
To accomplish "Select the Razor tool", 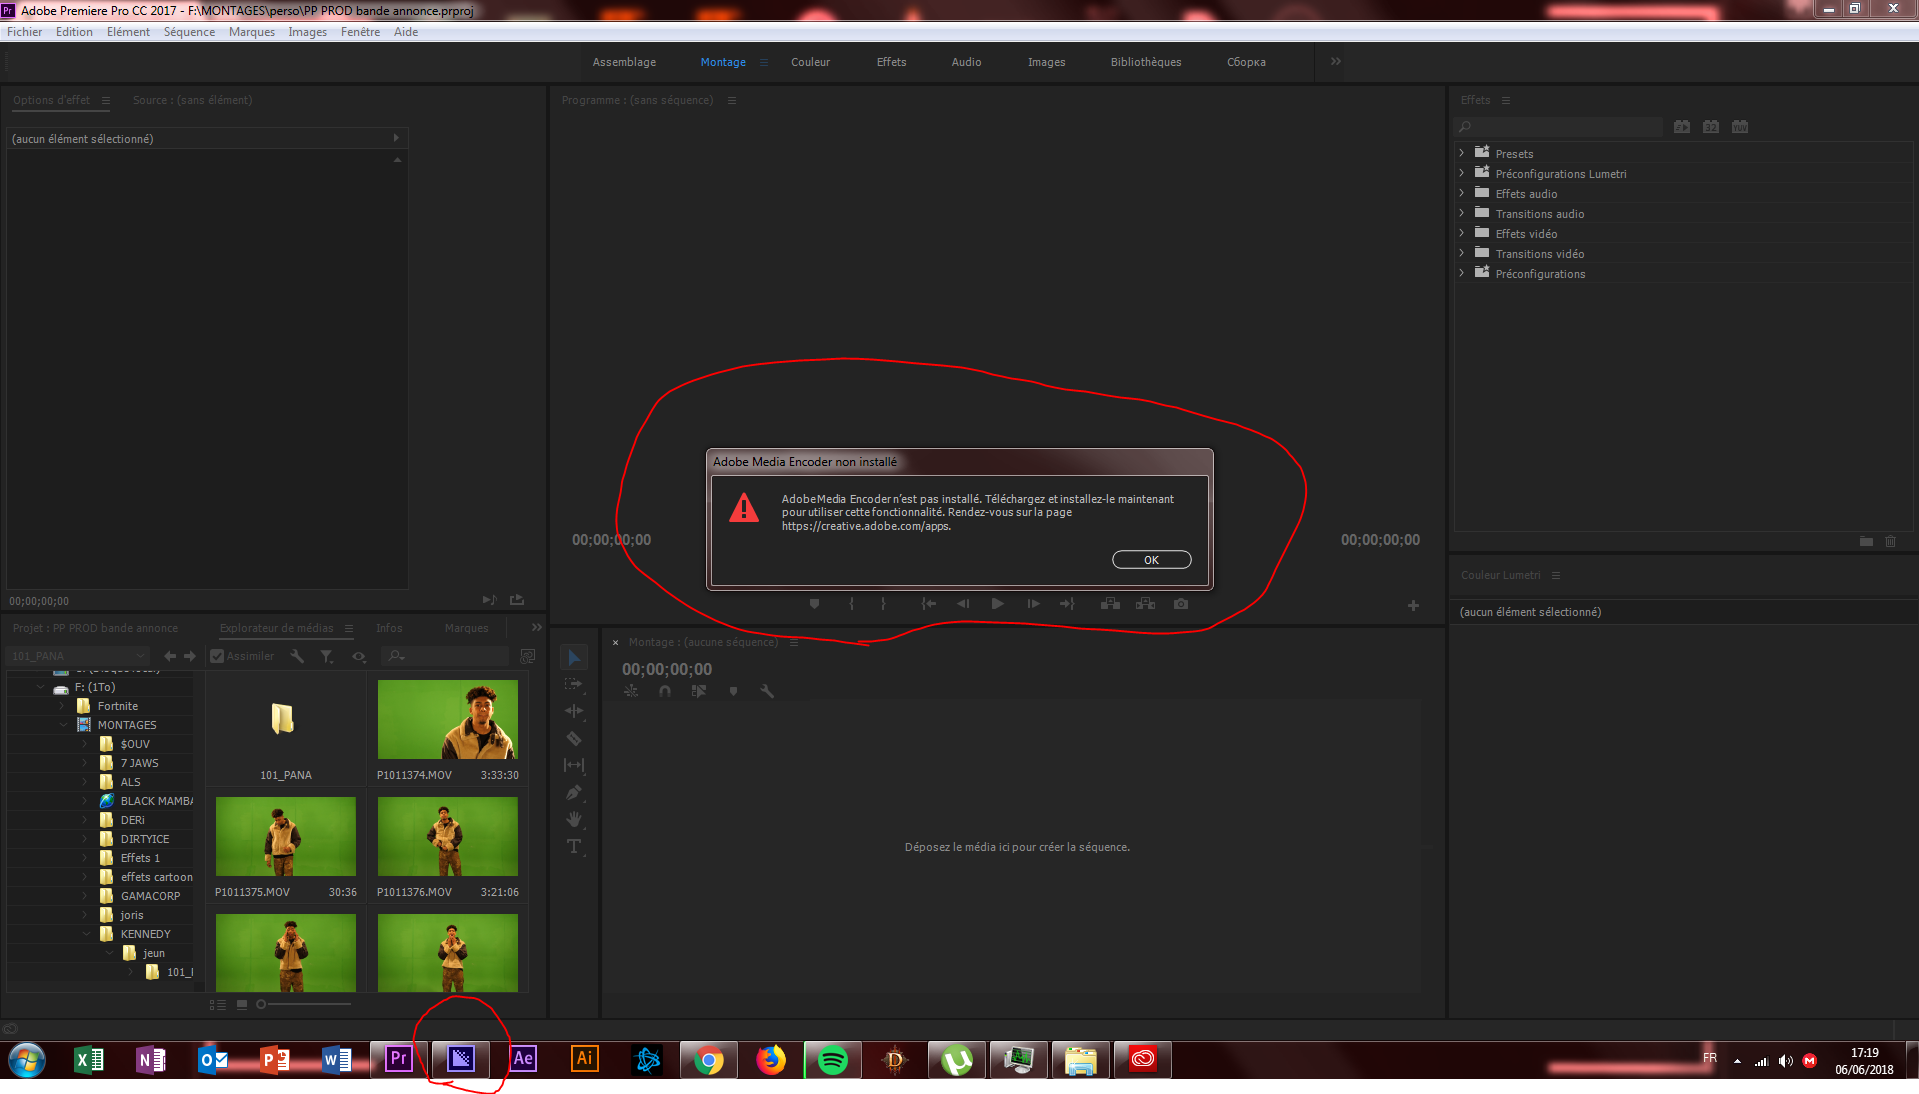I will click(x=574, y=738).
